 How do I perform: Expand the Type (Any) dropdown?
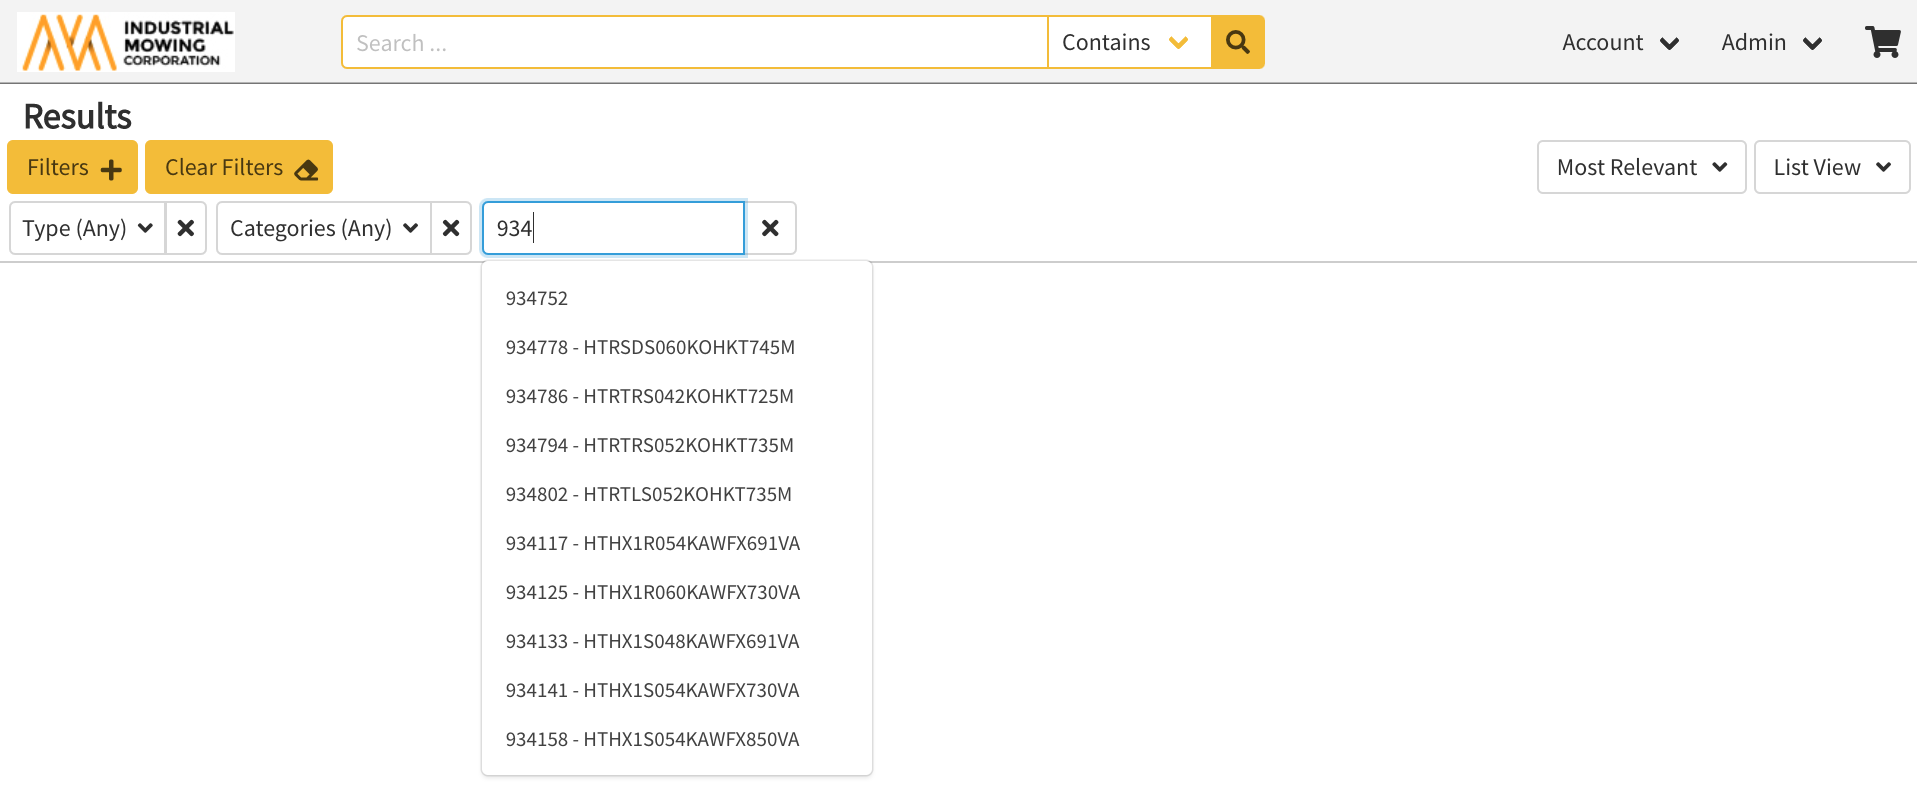tap(88, 228)
